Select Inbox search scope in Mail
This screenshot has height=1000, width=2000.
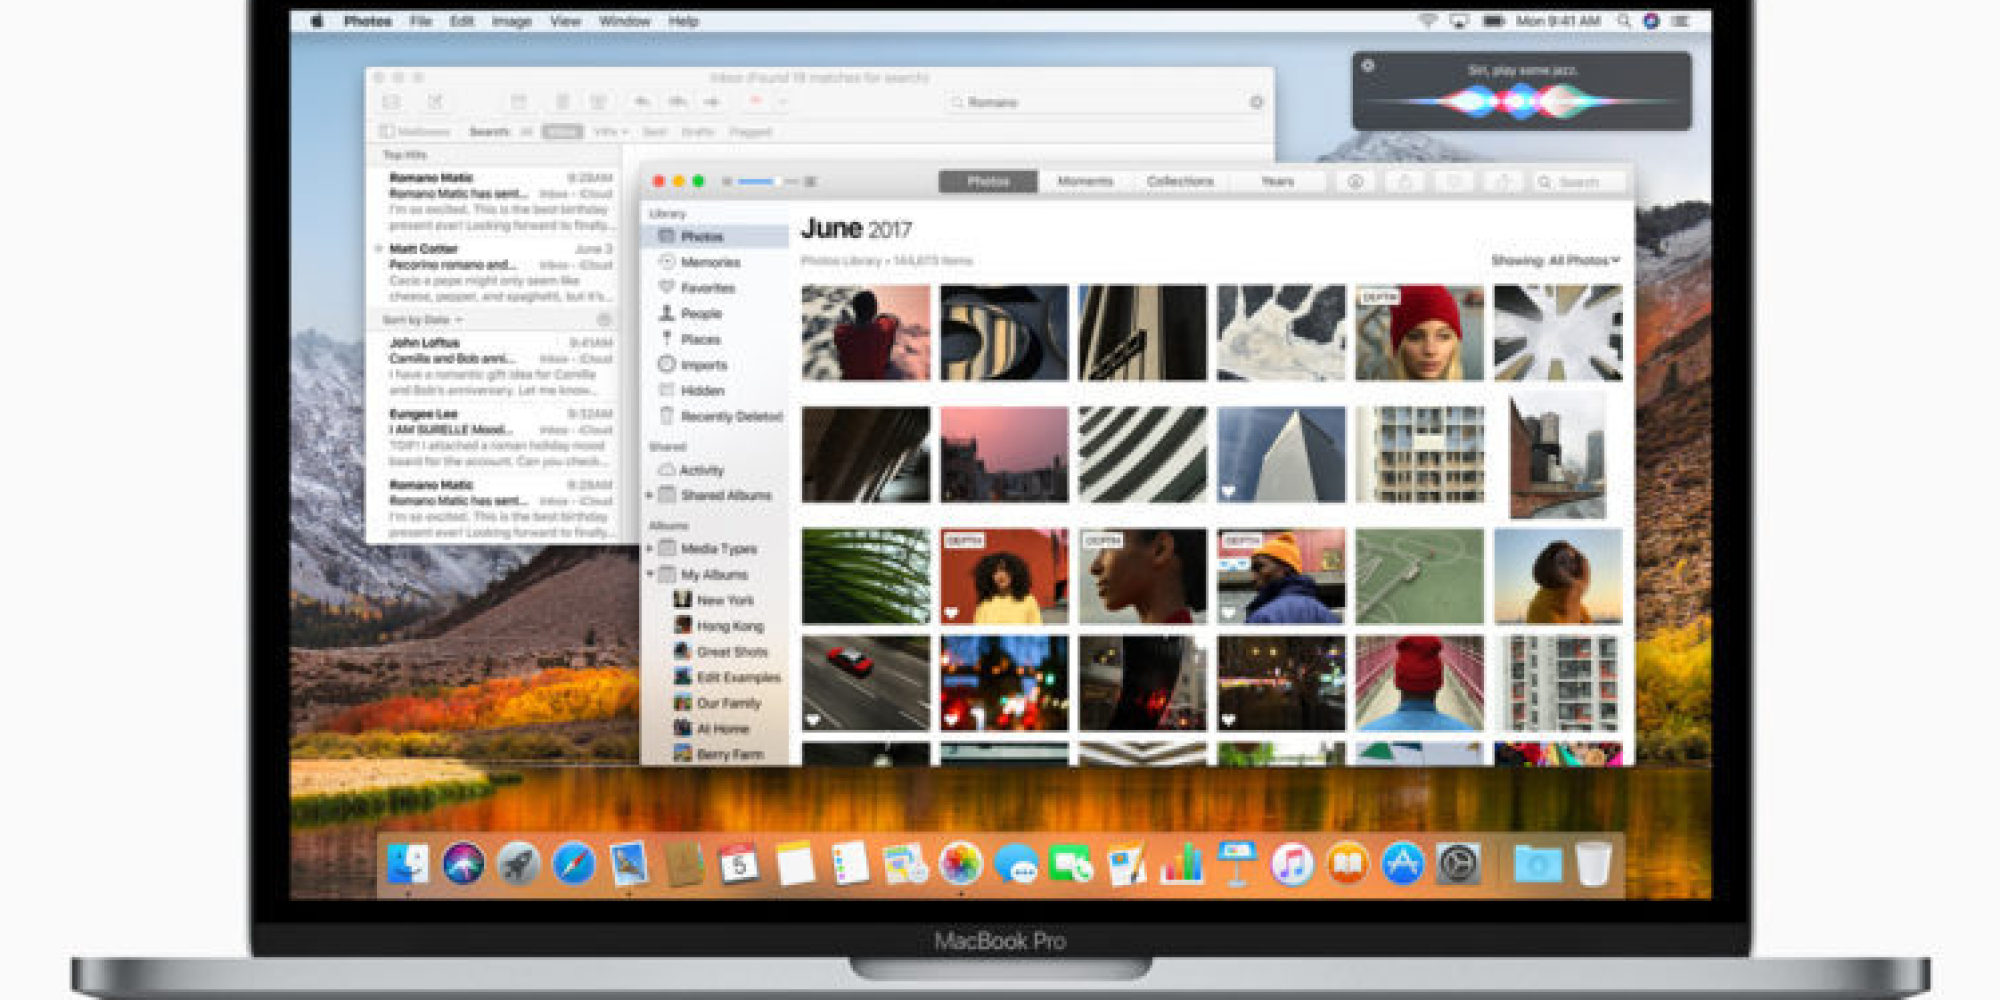click(x=562, y=132)
